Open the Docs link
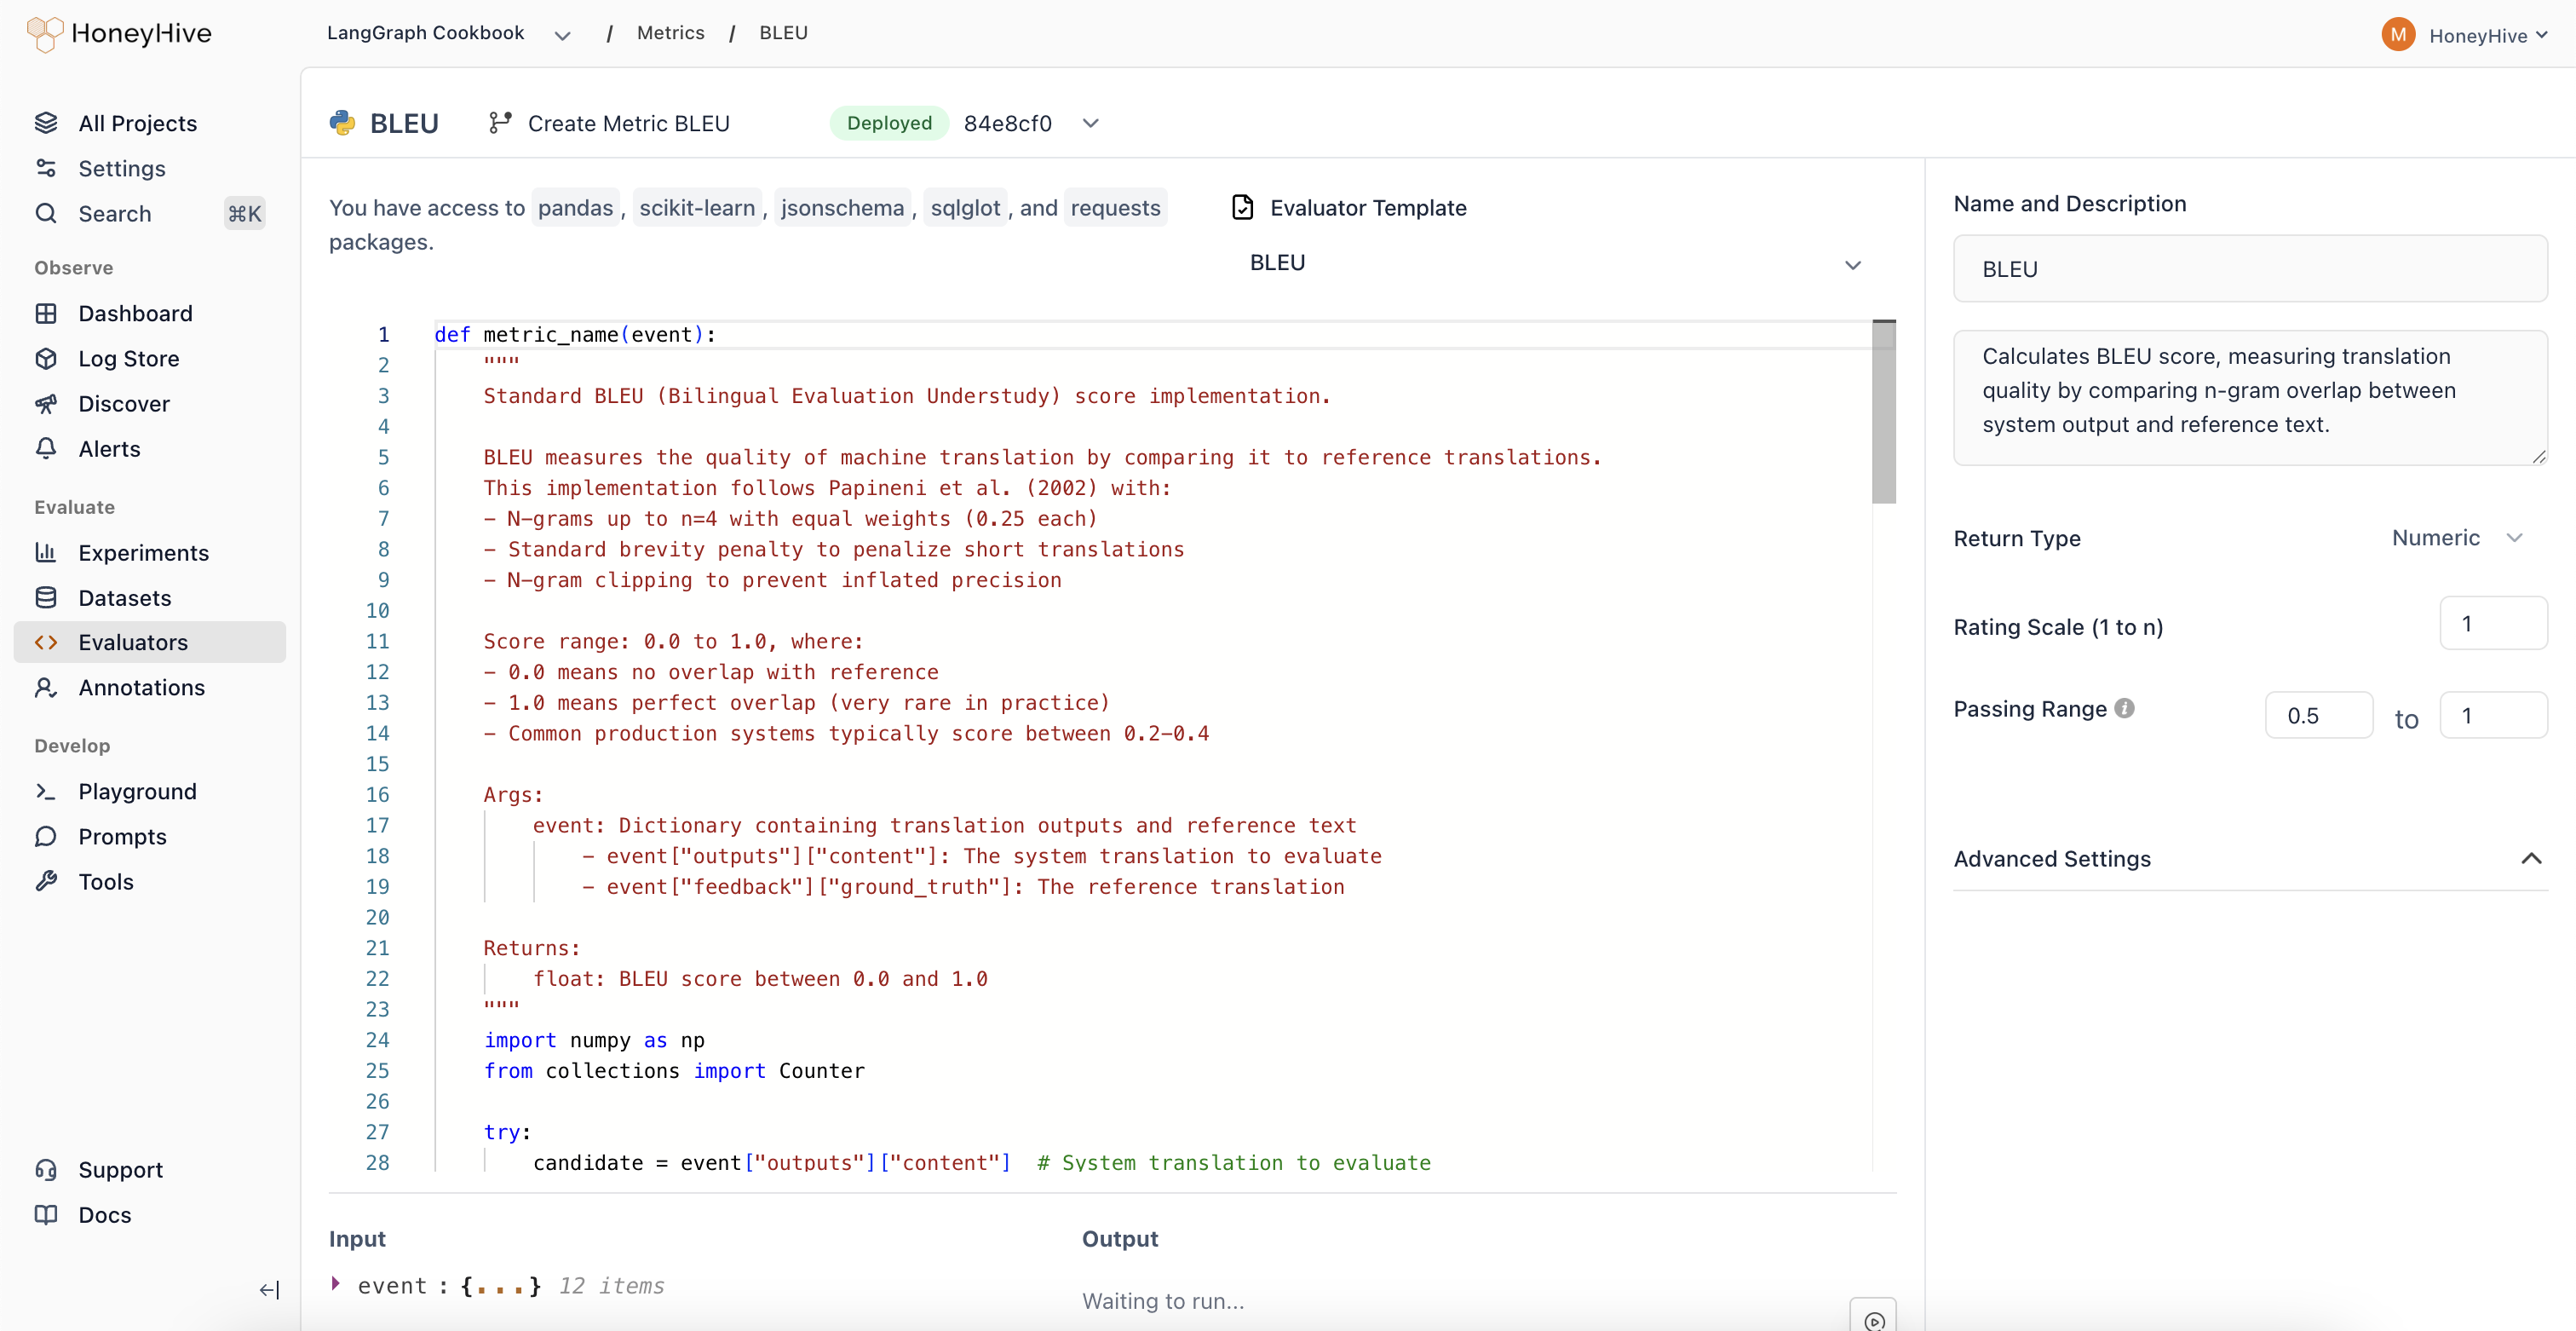The height and width of the screenshot is (1331, 2576). tap(104, 1214)
